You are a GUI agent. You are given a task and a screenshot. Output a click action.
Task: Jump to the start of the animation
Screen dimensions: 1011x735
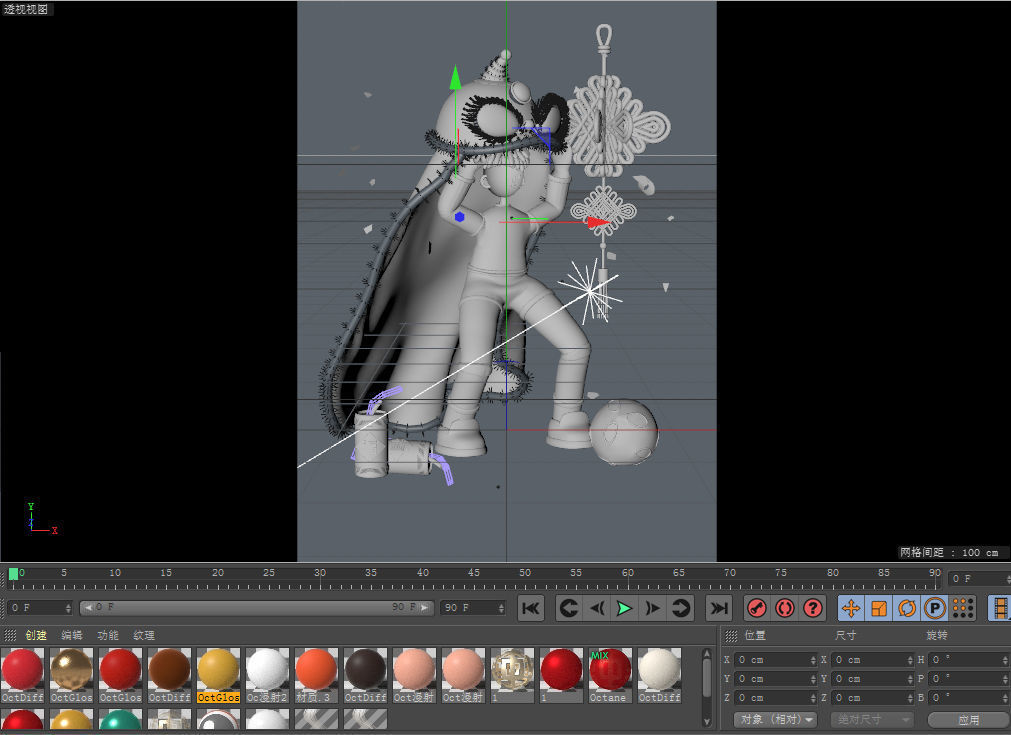(531, 608)
